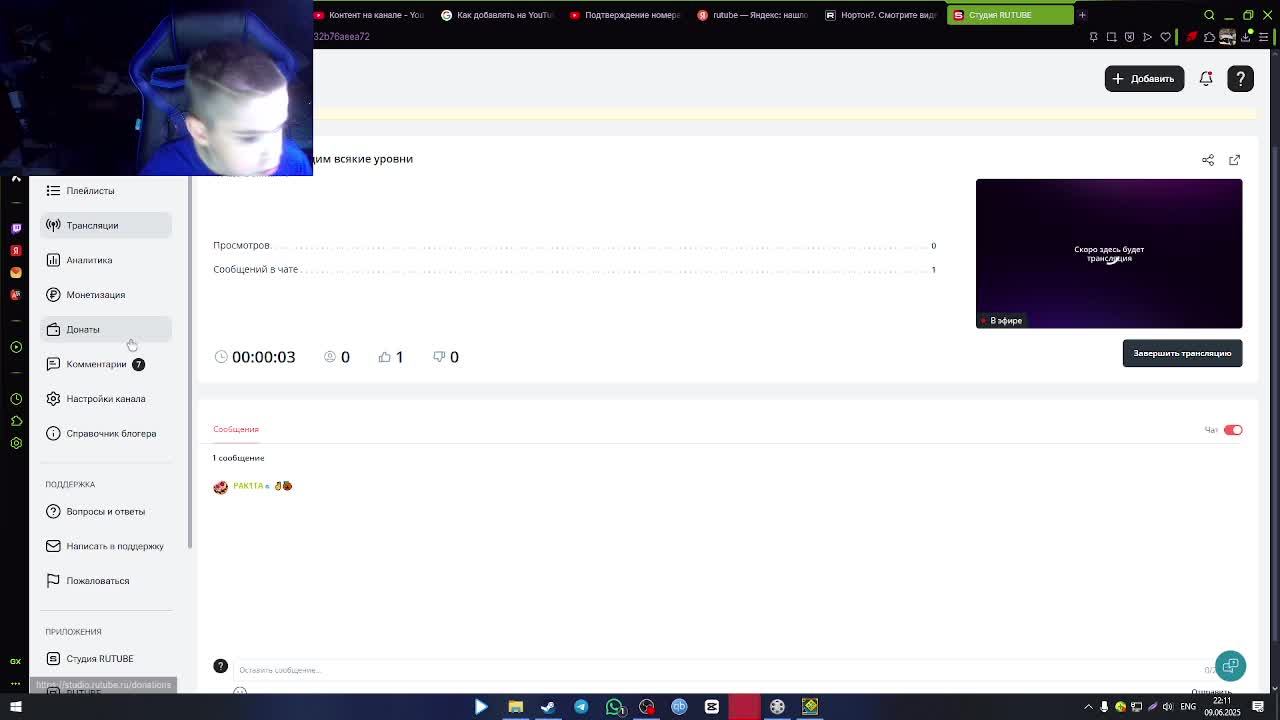
Task: Click the broadcast preview thumbnail
Action: [1109, 253]
